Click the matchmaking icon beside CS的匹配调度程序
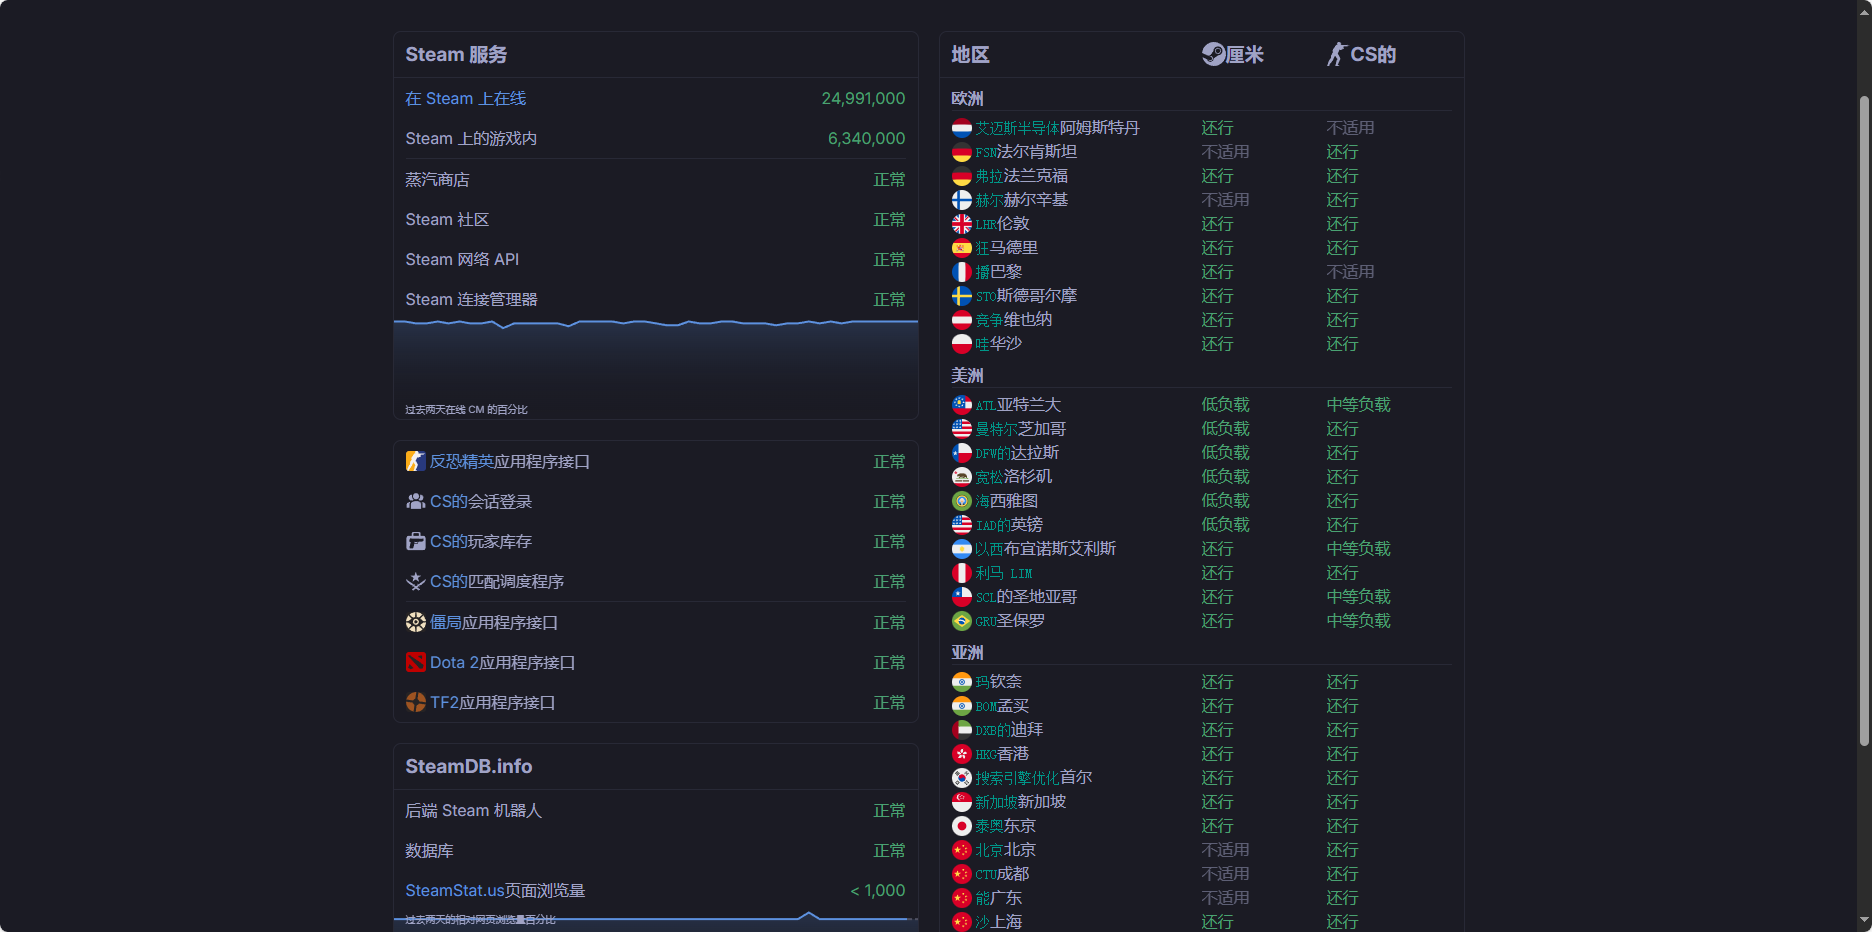 tap(415, 581)
